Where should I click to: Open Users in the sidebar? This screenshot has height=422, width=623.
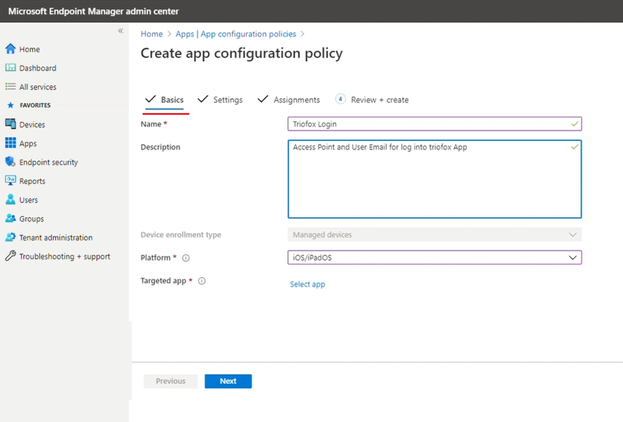point(29,200)
